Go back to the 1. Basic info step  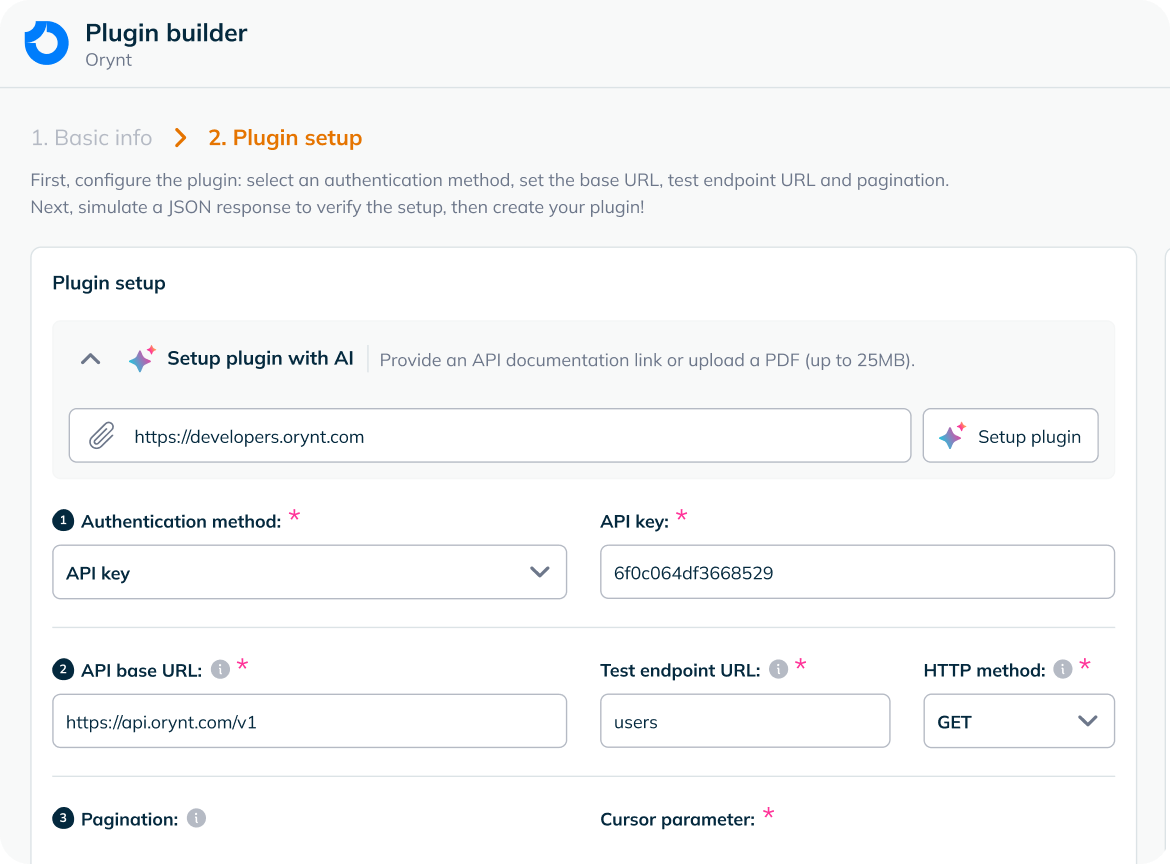(x=91, y=138)
